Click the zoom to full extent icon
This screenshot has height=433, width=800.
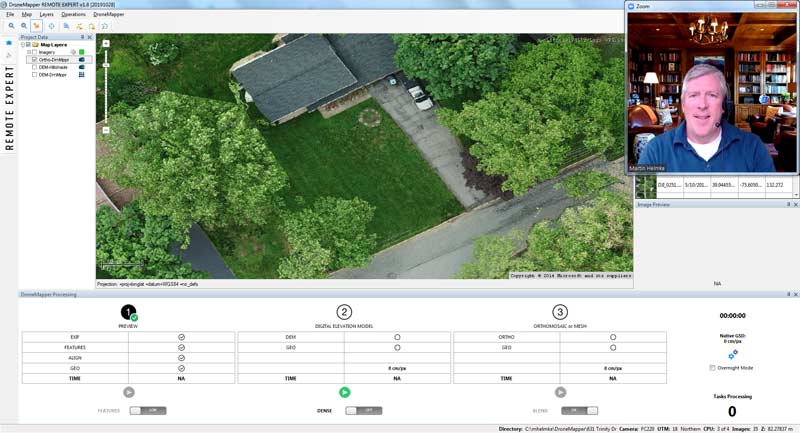[51, 26]
